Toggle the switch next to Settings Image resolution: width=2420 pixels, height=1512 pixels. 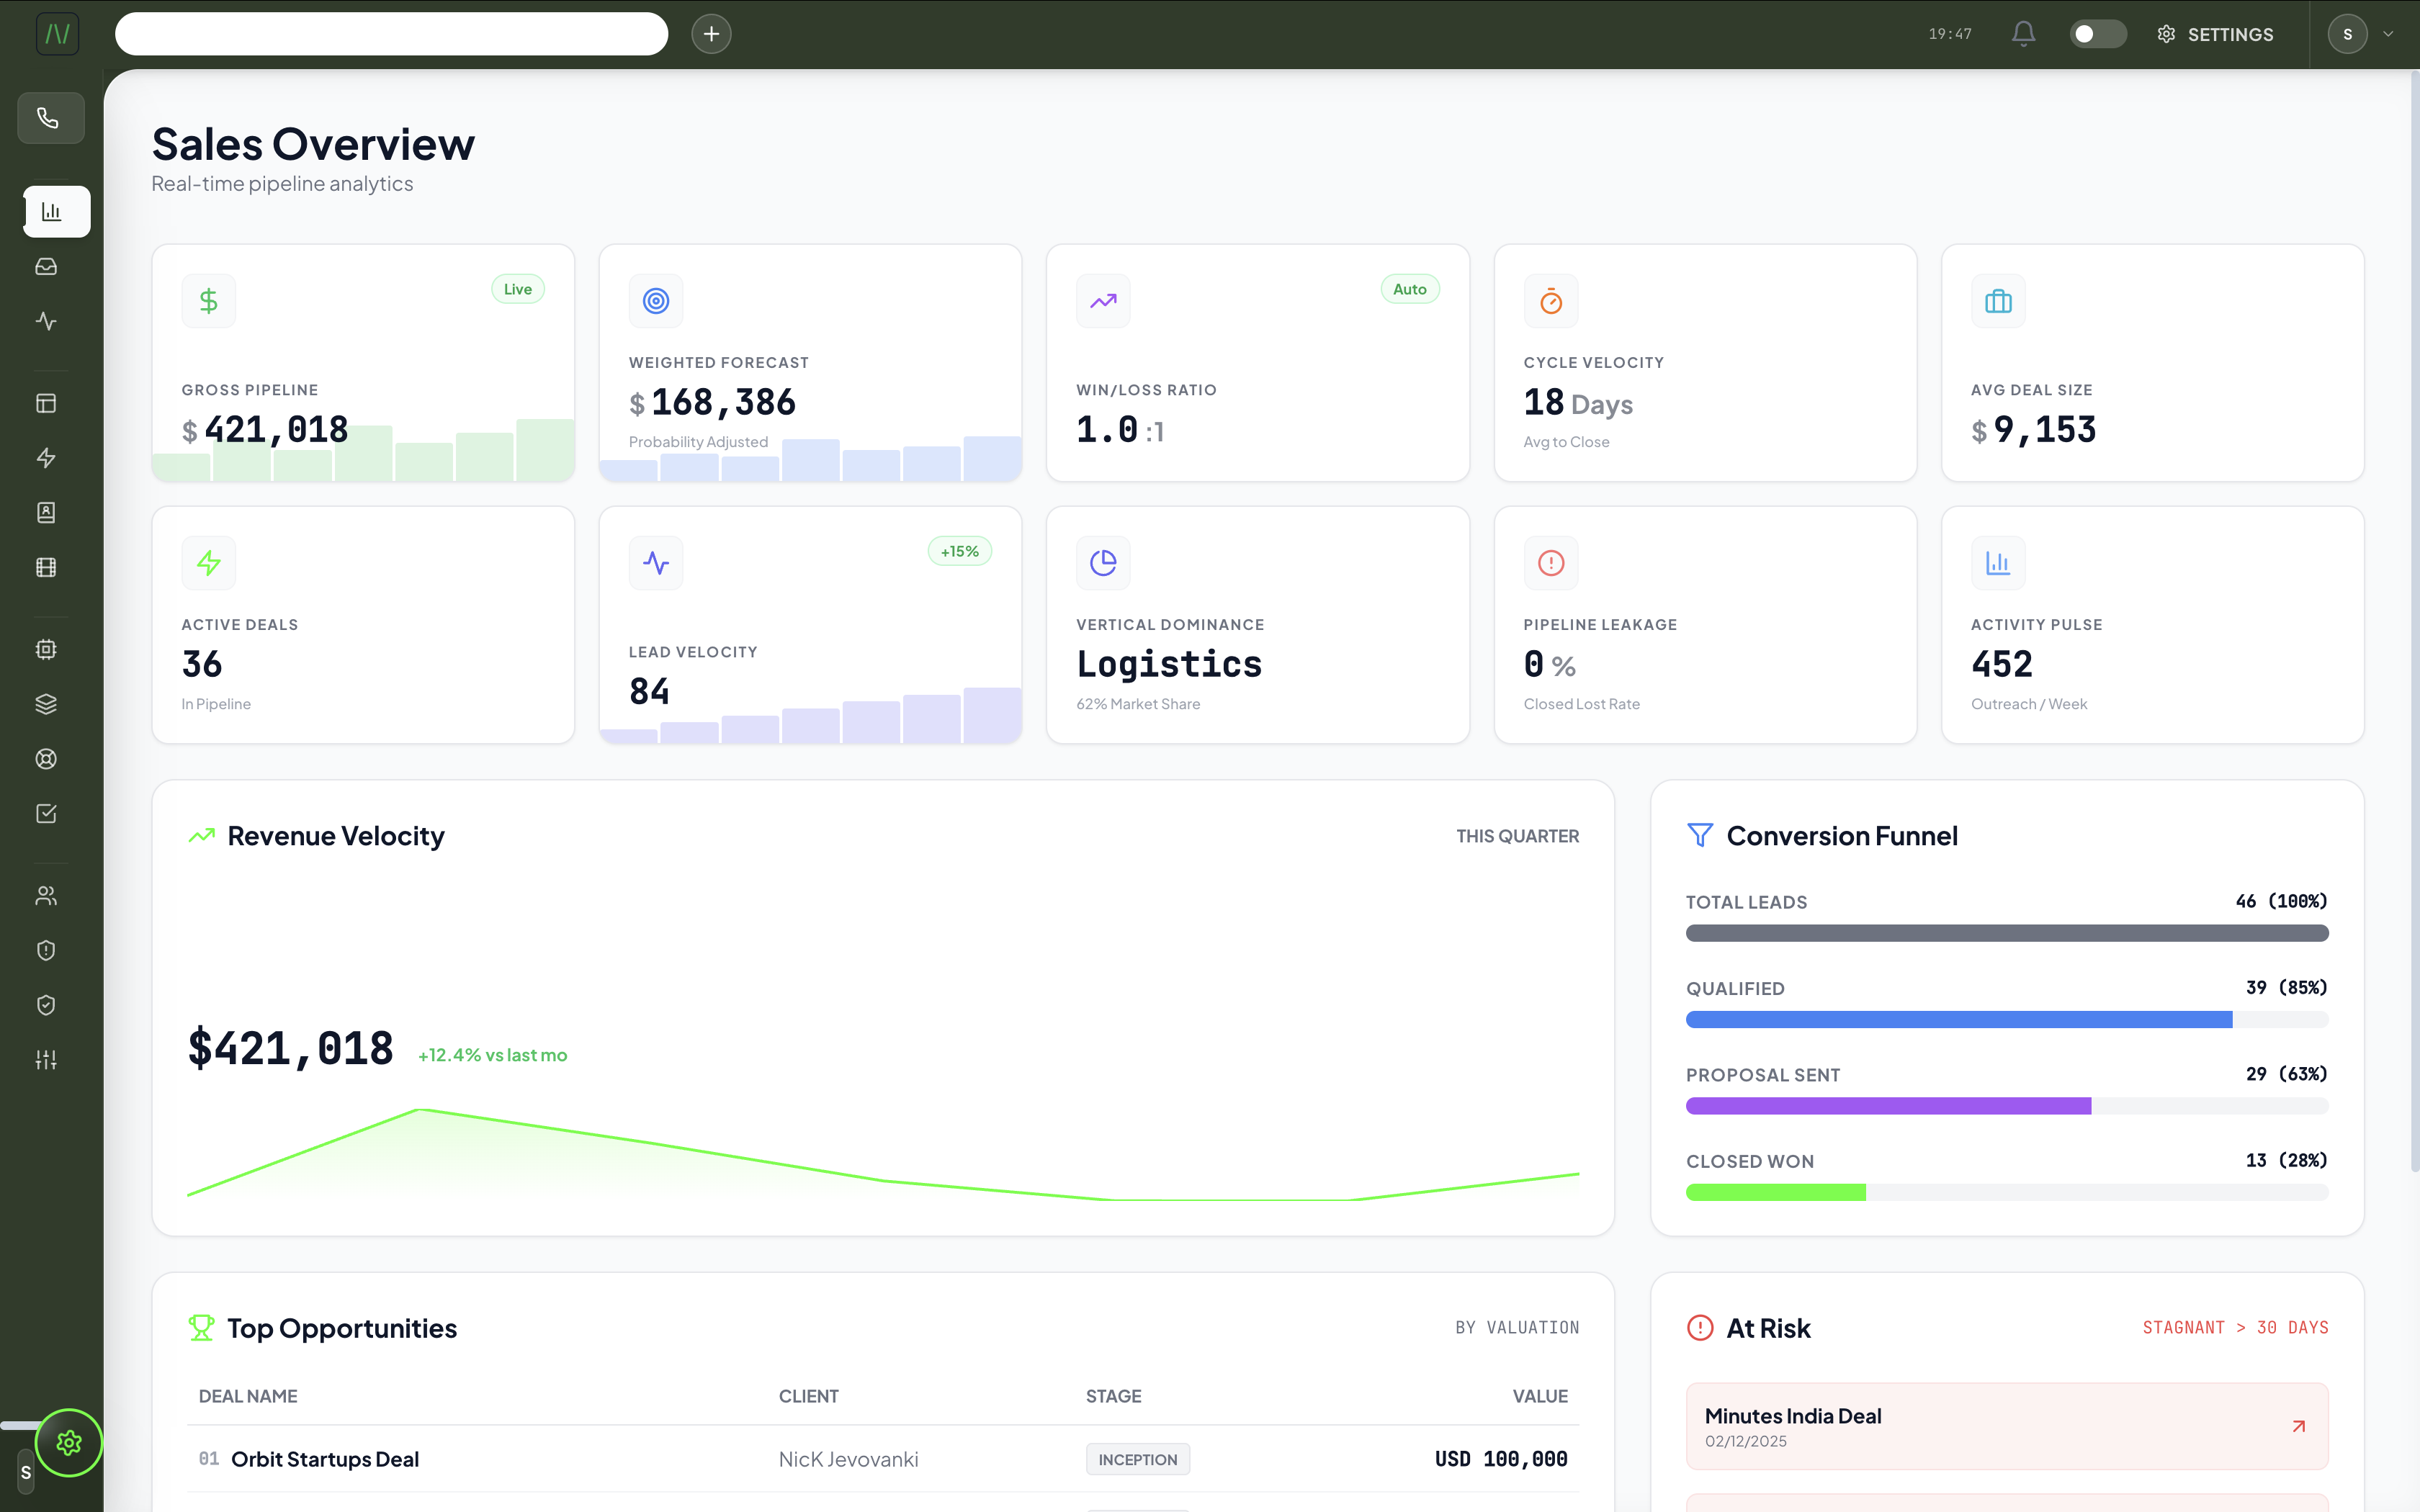(x=2097, y=34)
